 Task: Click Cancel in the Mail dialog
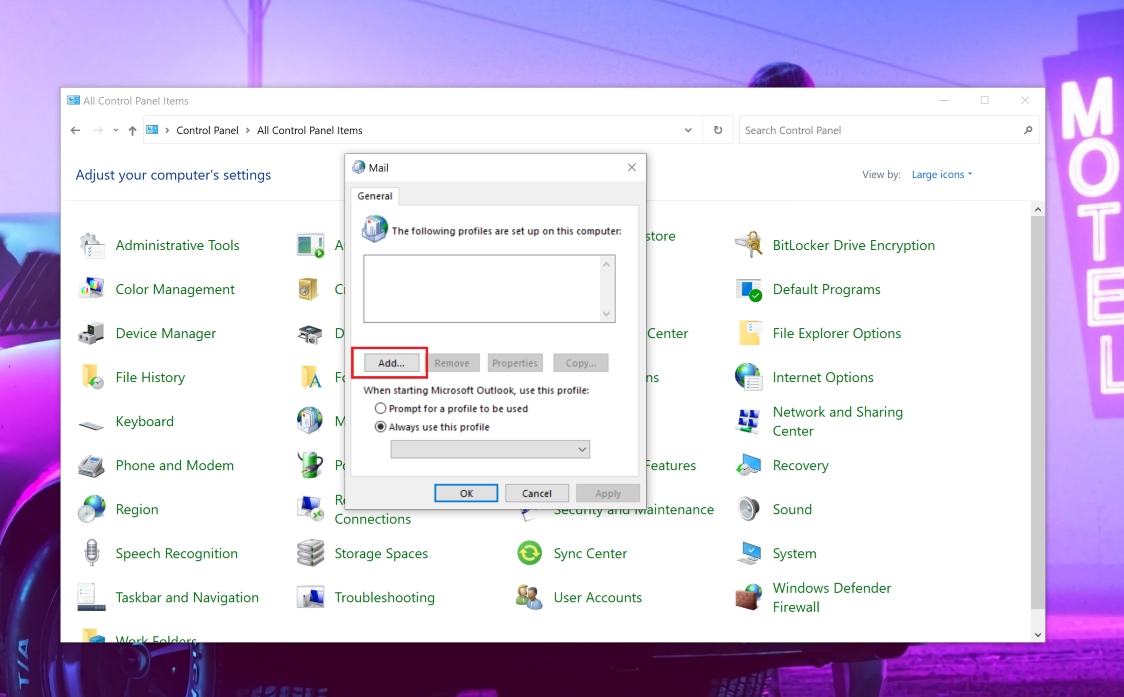[537, 493]
